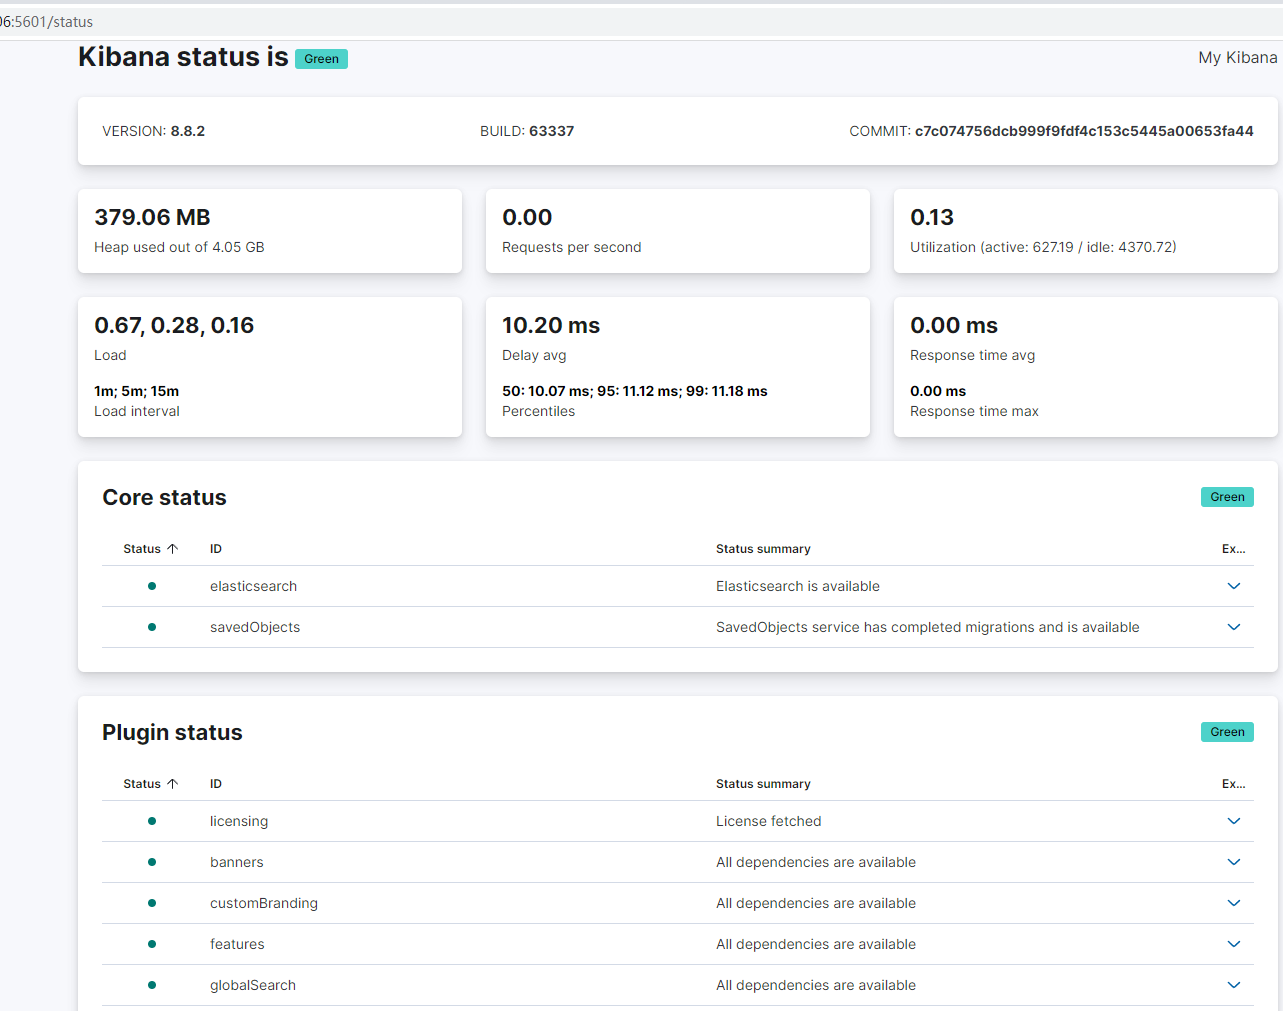
Task: Click the Green badge beside Kibana status title
Action: click(321, 59)
